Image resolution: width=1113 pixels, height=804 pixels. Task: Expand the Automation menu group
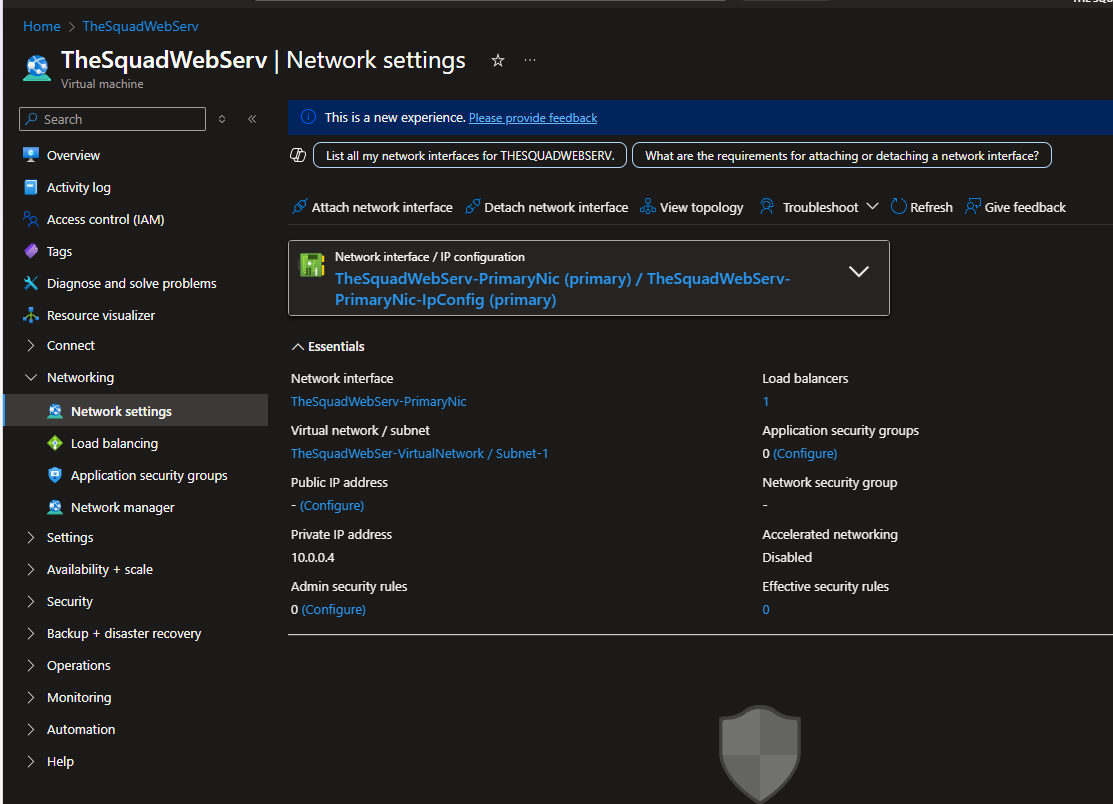[x=31, y=729]
